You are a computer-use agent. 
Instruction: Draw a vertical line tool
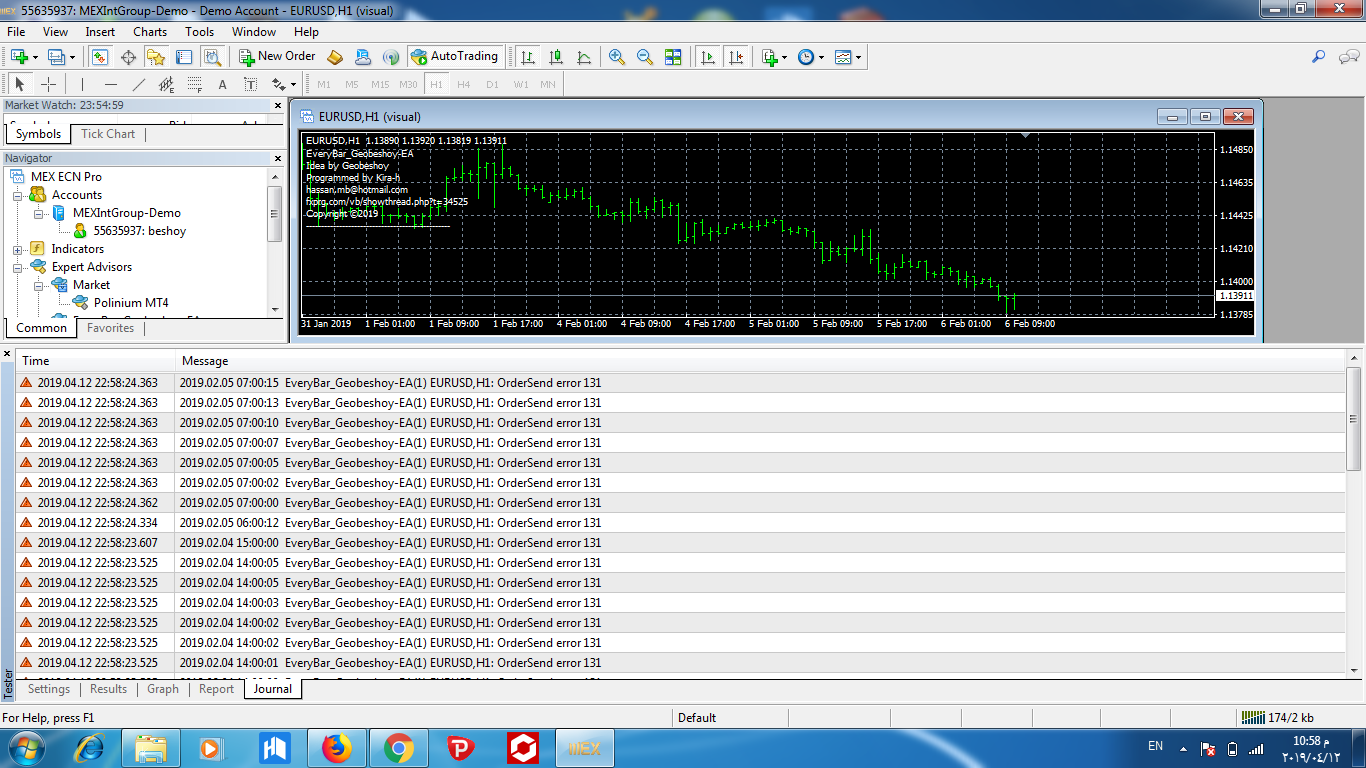pyautogui.click(x=82, y=85)
